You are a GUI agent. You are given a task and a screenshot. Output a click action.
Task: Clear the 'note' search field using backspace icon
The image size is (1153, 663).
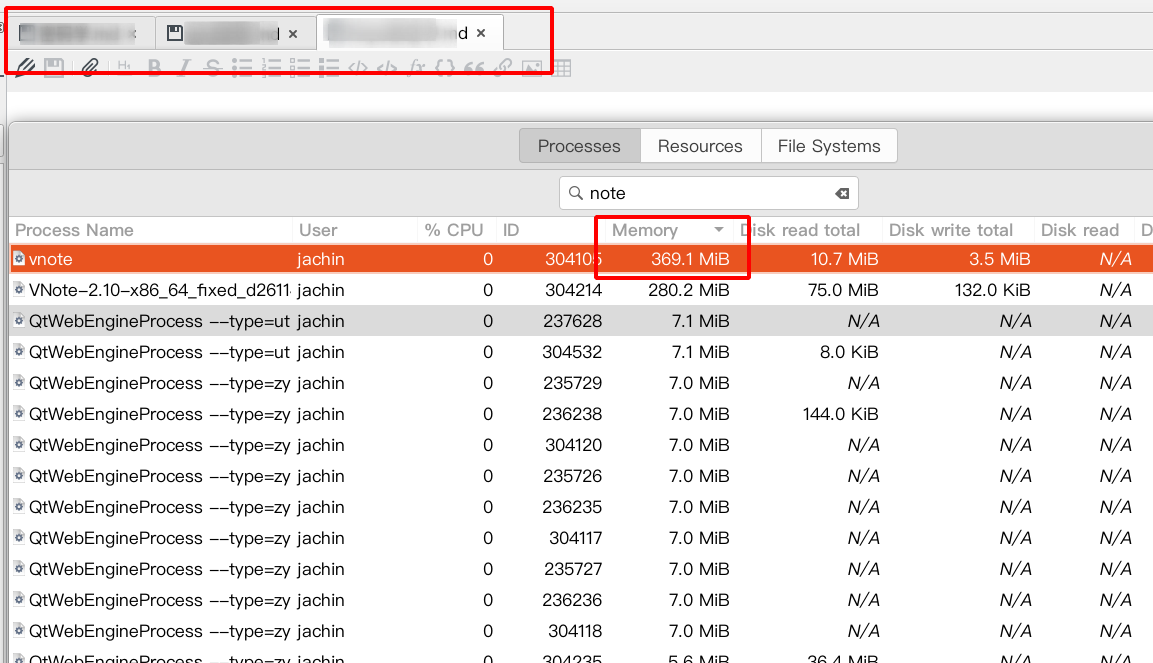click(842, 193)
